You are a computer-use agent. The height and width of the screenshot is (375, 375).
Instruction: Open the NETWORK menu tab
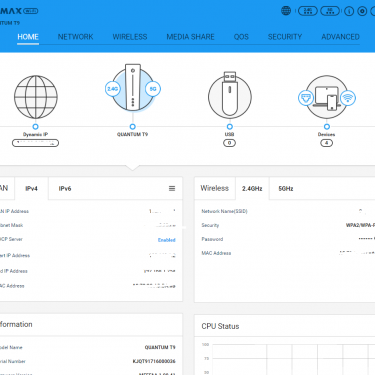coord(75,37)
